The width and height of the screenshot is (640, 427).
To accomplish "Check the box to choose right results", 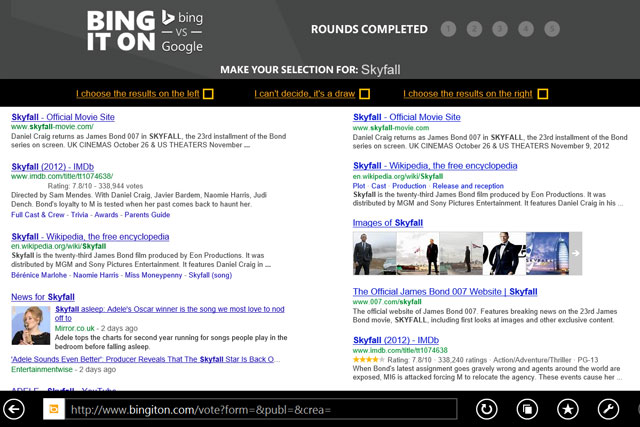I will pyautogui.click(x=542, y=94).
